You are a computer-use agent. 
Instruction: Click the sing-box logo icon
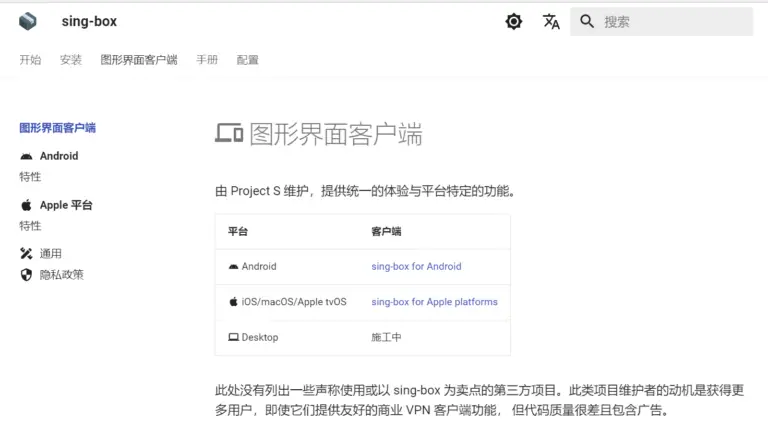(28, 21)
